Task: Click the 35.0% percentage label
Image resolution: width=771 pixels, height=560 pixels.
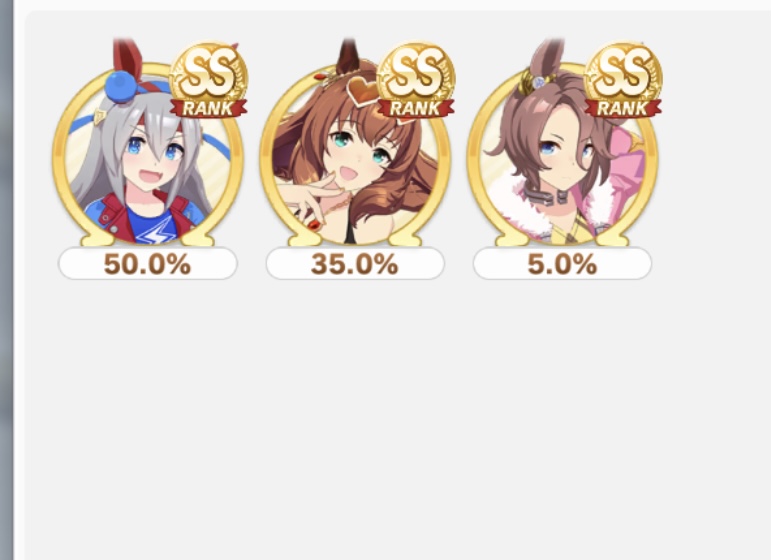Action: [355, 264]
